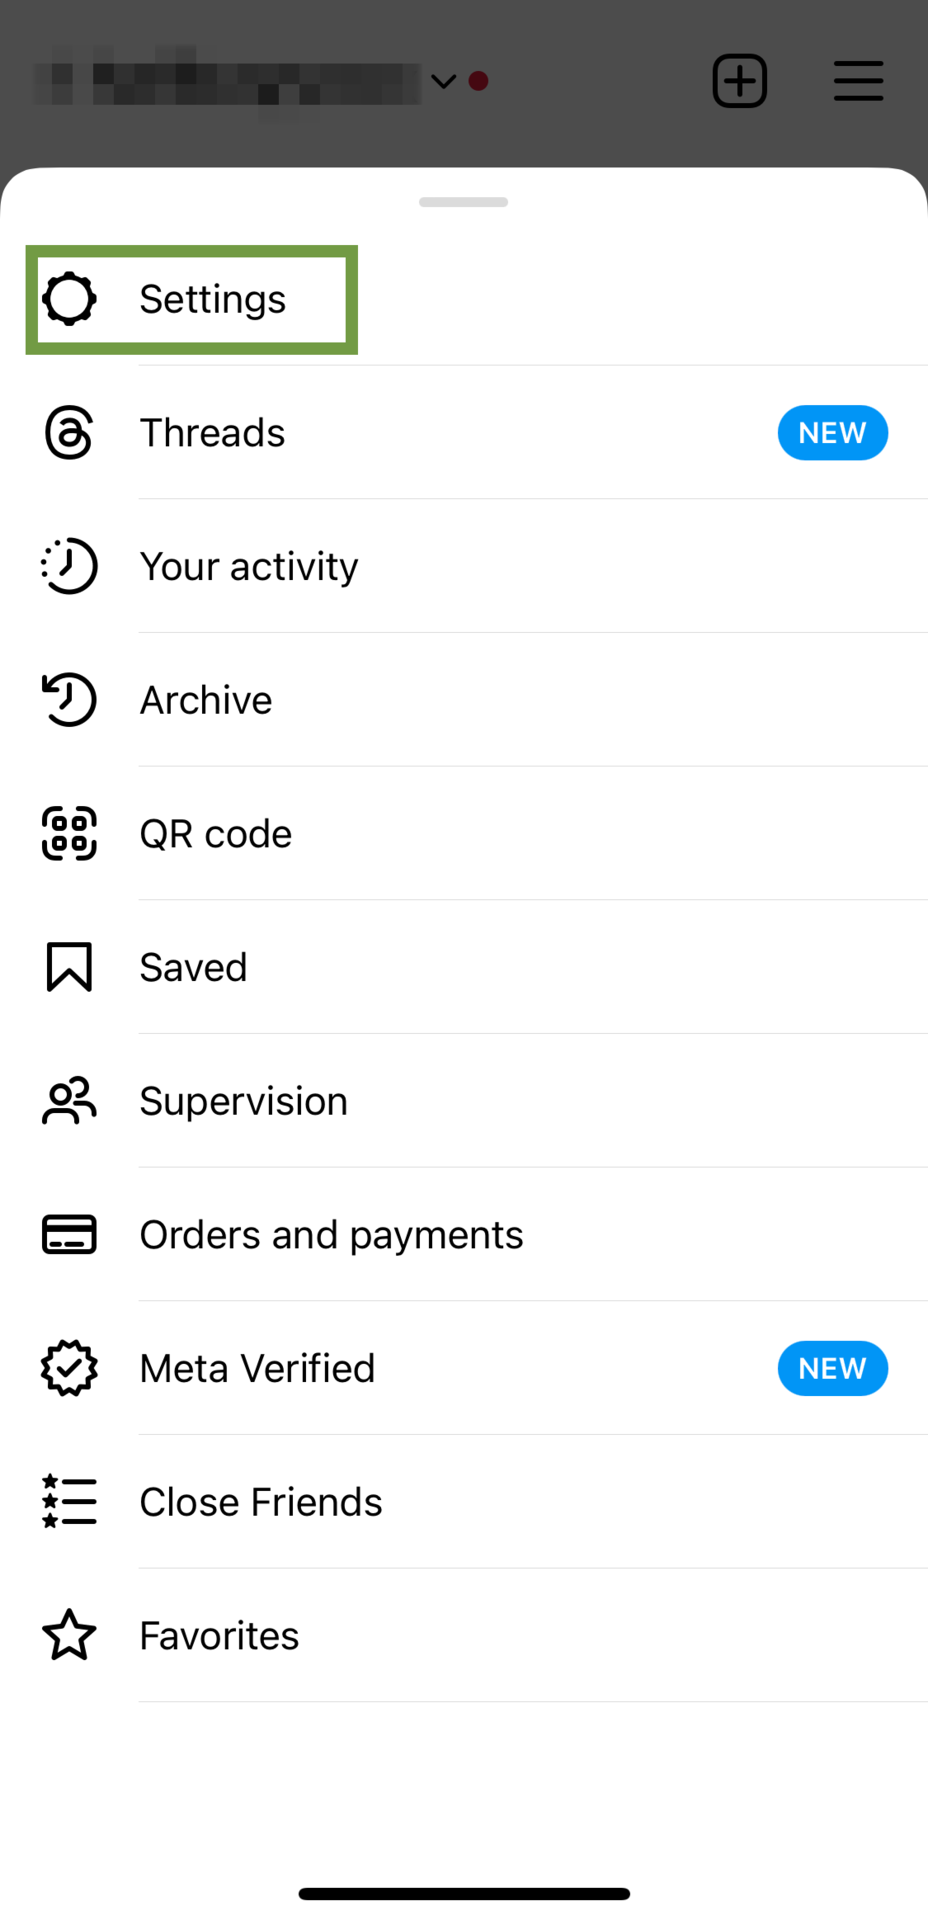Tap the Your activity clock icon
Viewport: 928px width, 1920px height.
(69, 566)
